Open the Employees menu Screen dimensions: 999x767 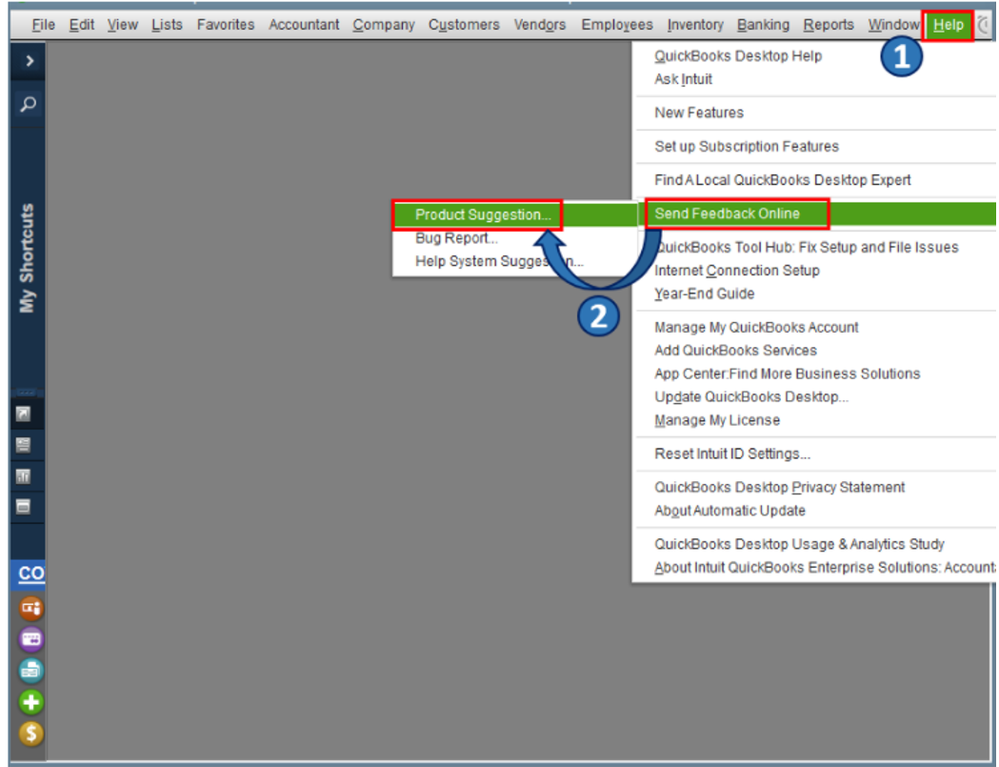pyautogui.click(x=617, y=25)
